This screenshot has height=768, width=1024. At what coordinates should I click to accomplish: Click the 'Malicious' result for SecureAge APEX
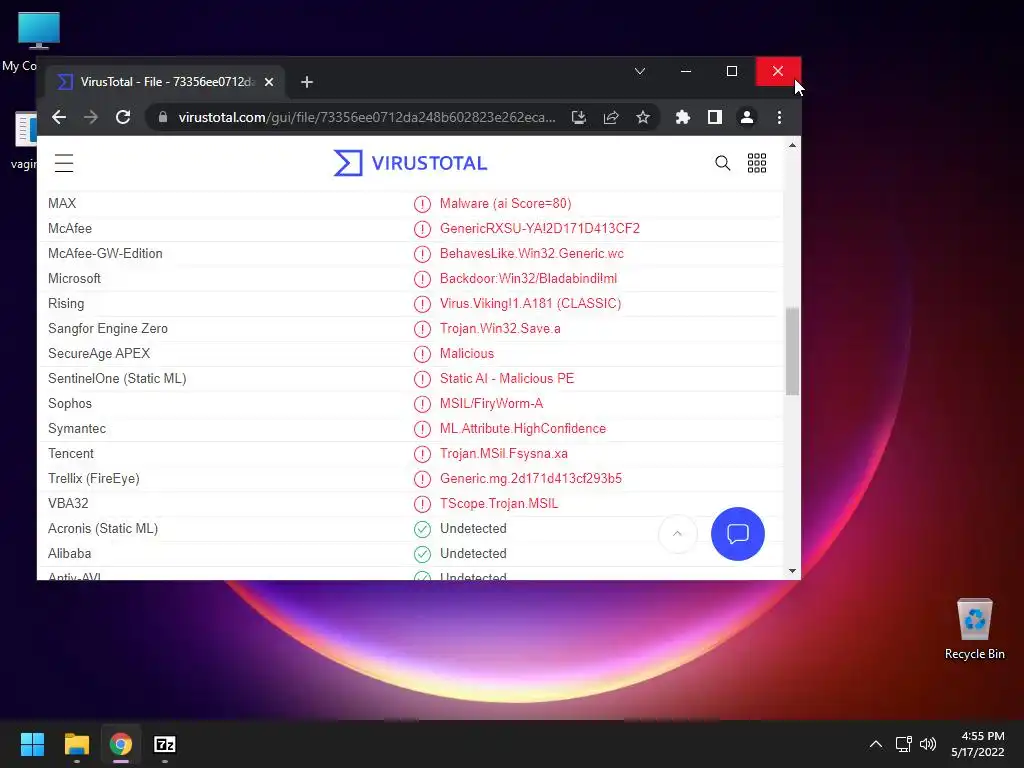466,353
